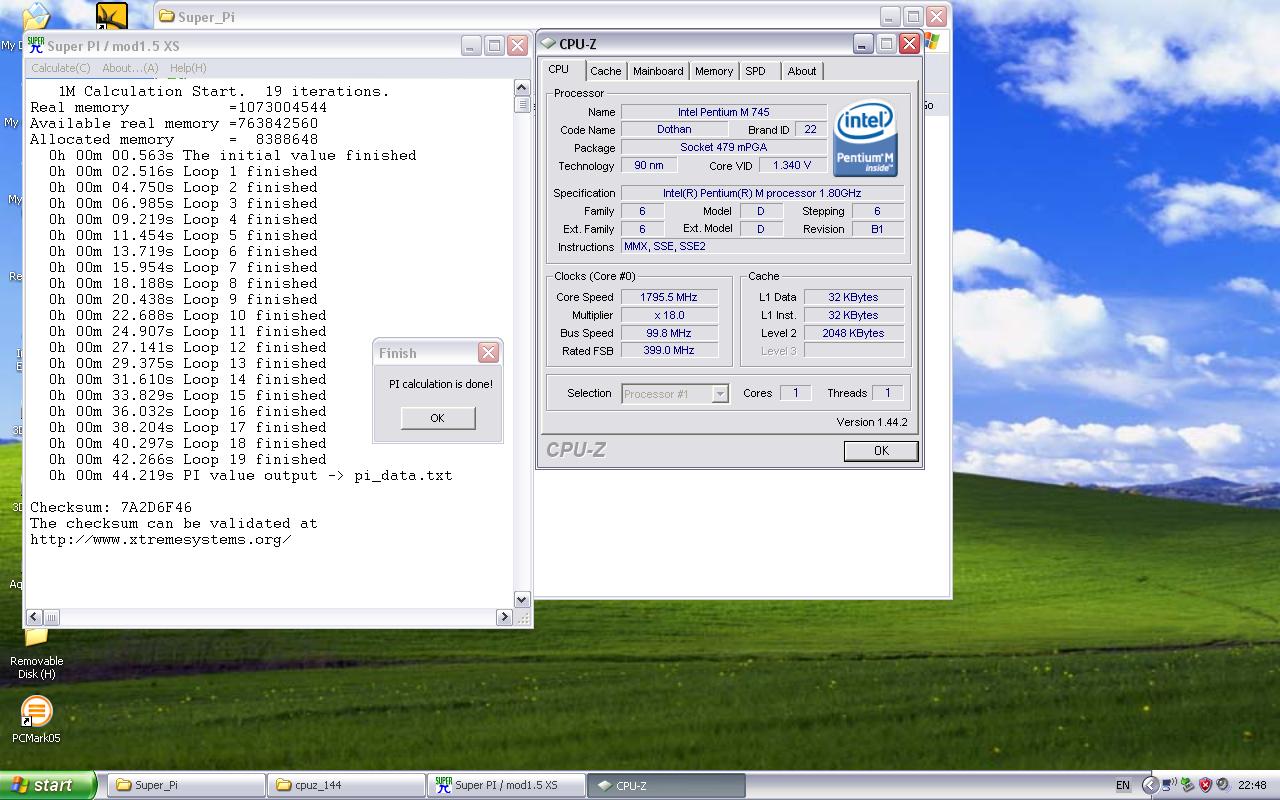Open the yellow bird shortcut icon on desktop
1280x800 pixels.
(x=112, y=16)
